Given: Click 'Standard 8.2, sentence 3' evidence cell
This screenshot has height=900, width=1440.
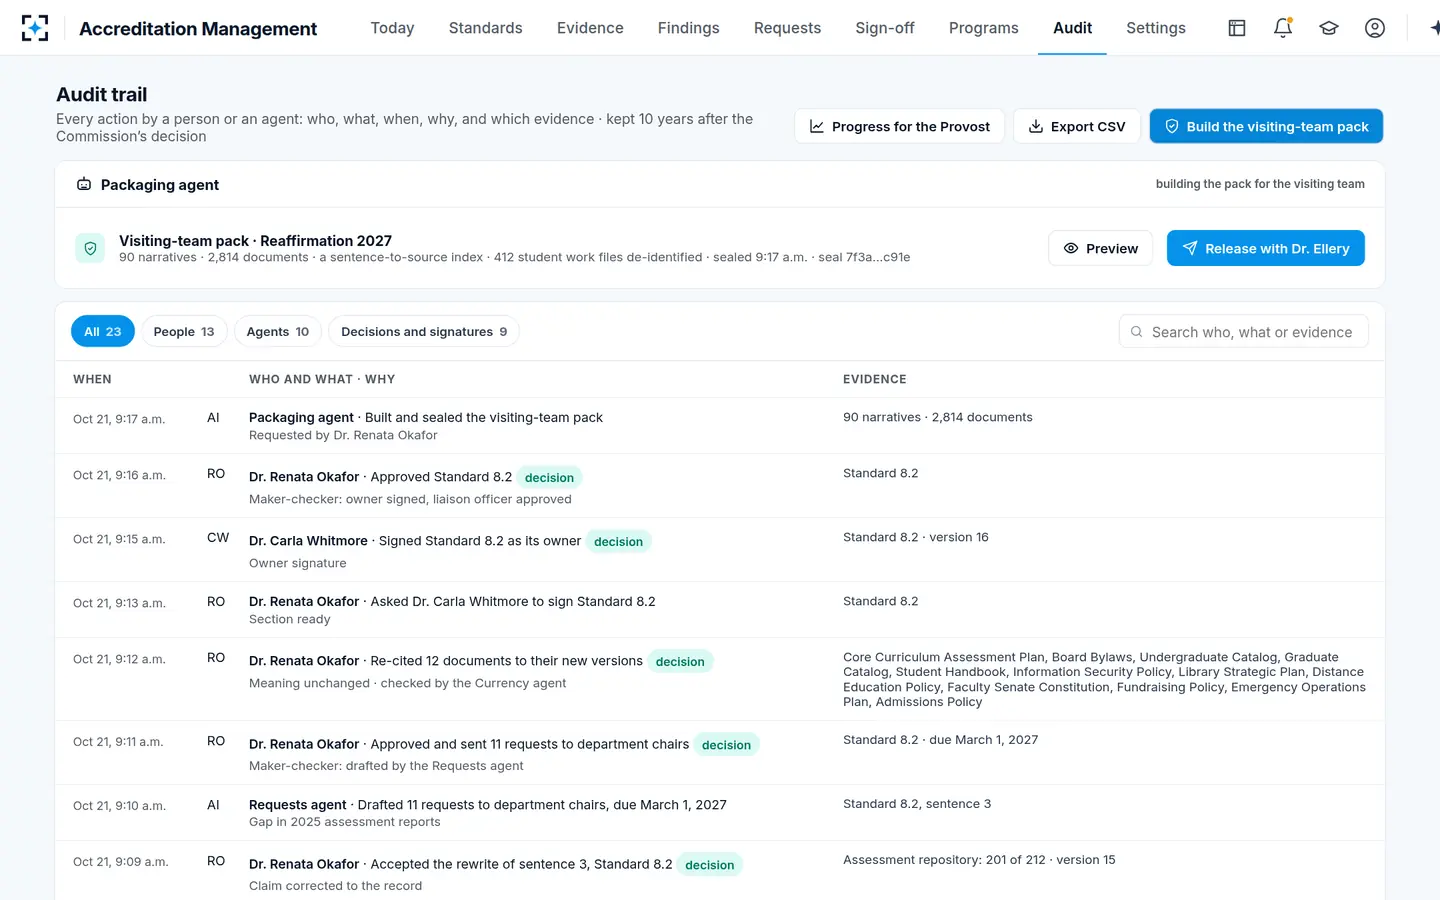Looking at the screenshot, I should pyautogui.click(x=917, y=804).
